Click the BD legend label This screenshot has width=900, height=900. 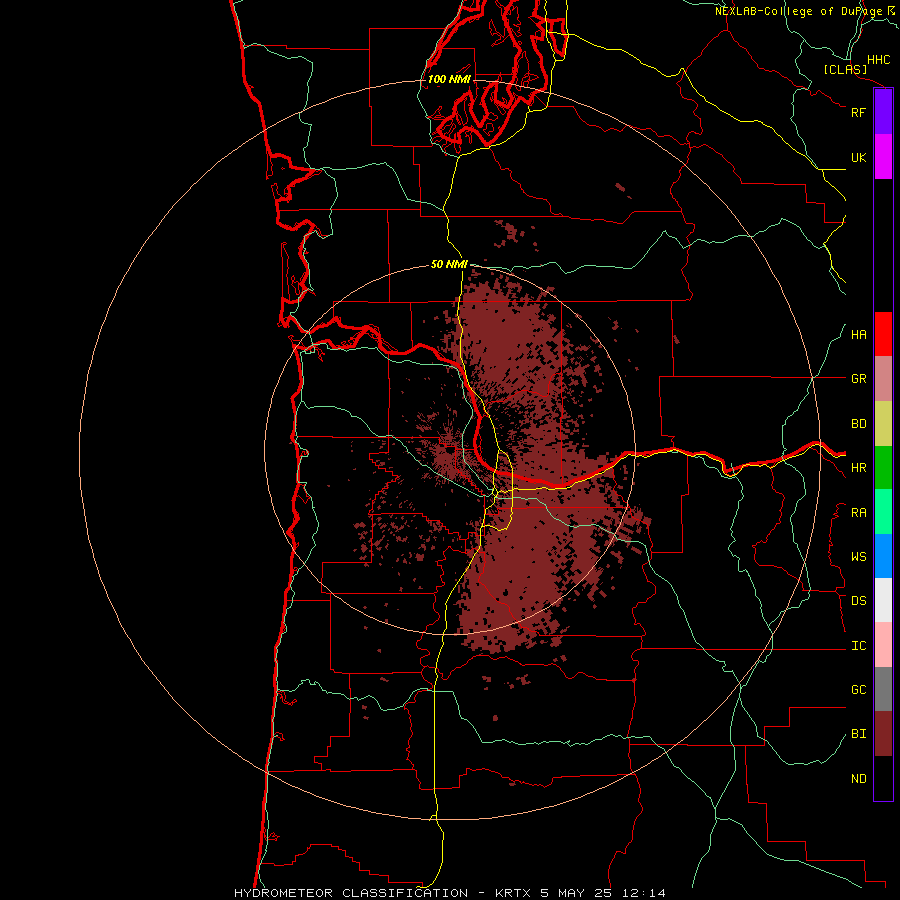coord(859,424)
